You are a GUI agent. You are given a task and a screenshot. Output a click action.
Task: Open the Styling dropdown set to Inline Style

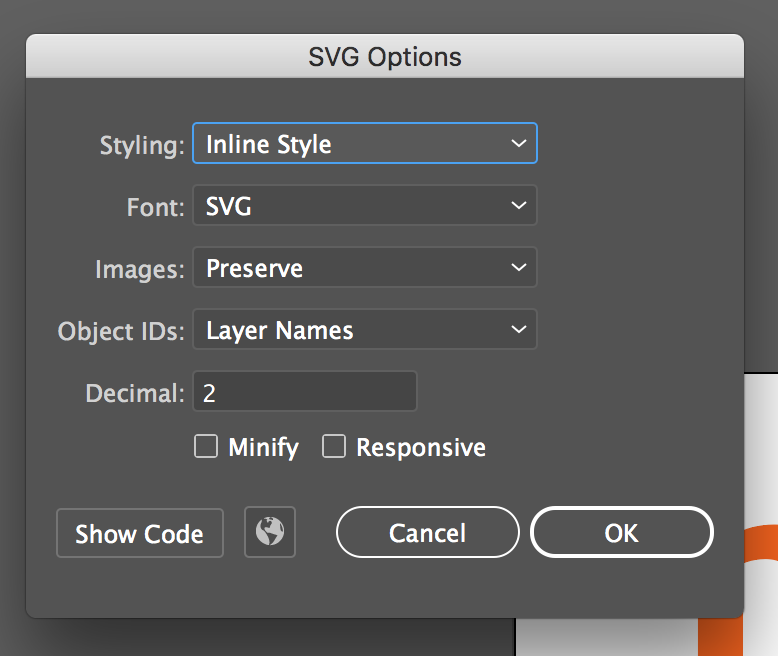365,143
